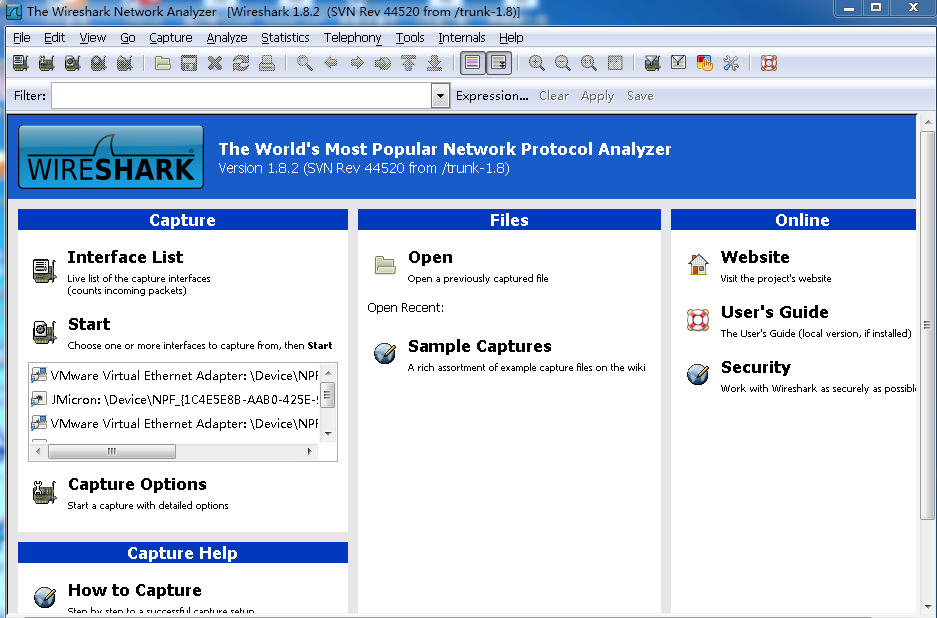Click interface list scroll down arrow

pyautogui.click(x=328, y=434)
